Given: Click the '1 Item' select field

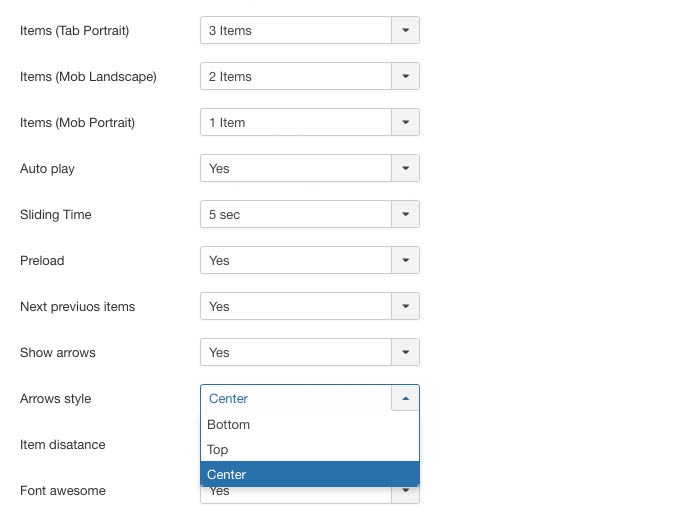Looking at the screenshot, I should tap(296, 123).
